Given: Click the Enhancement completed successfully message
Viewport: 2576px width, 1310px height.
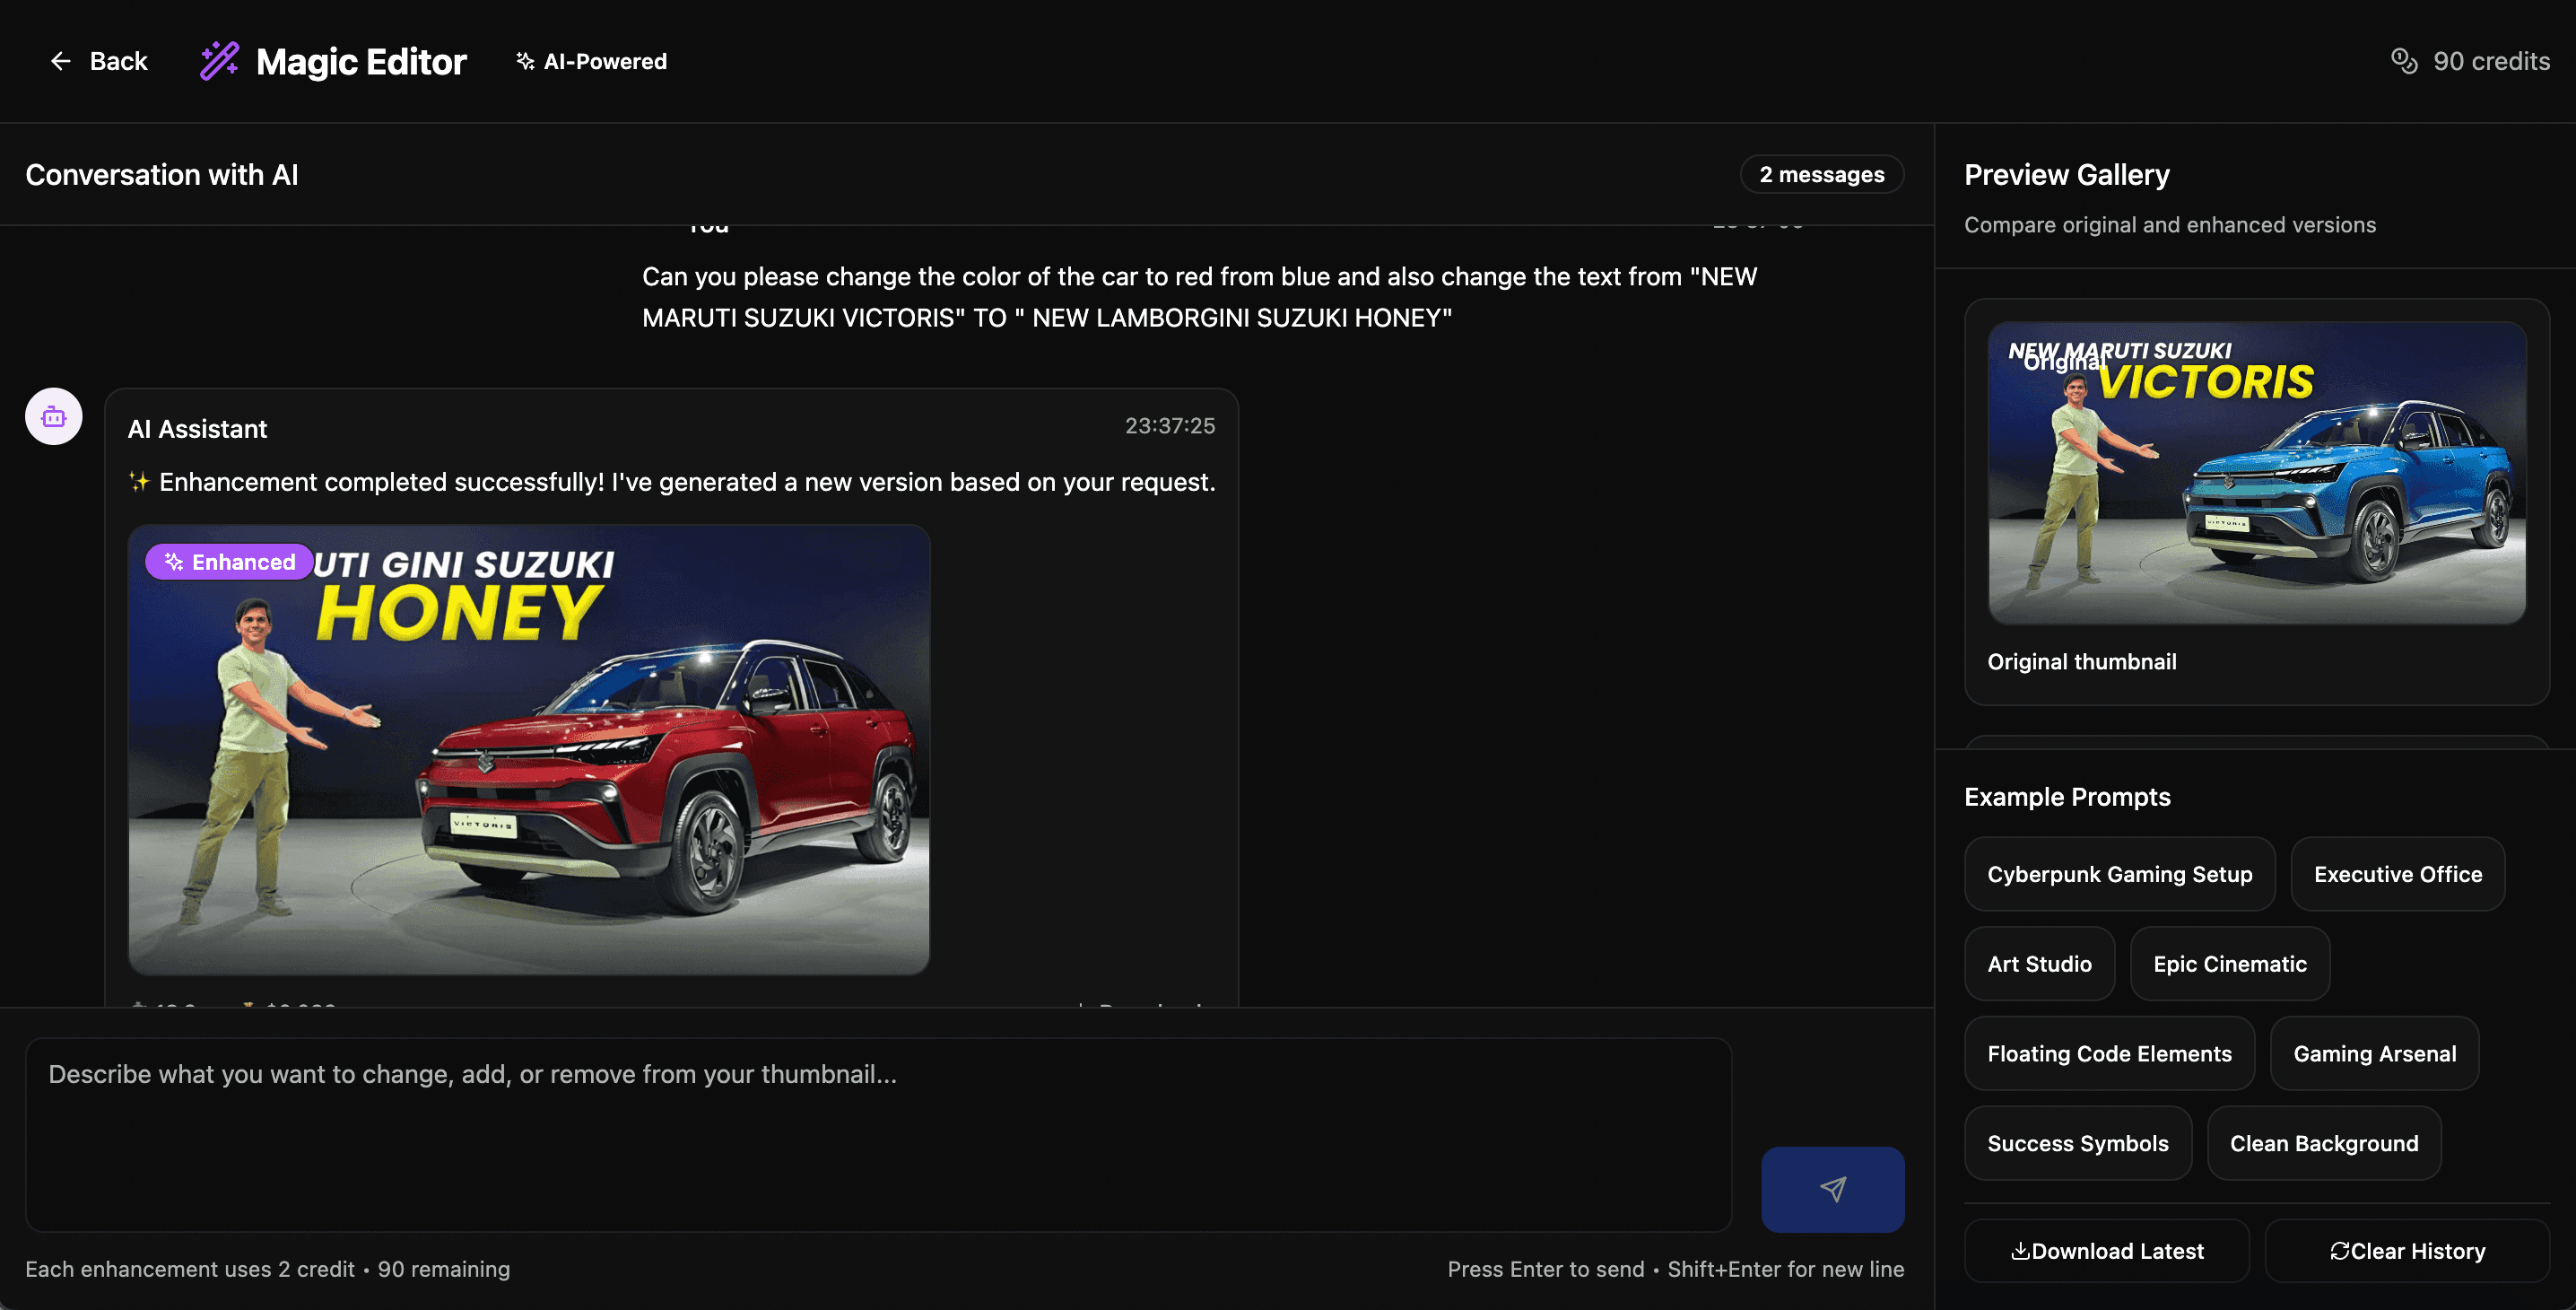Looking at the screenshot, I should (672, 482).
